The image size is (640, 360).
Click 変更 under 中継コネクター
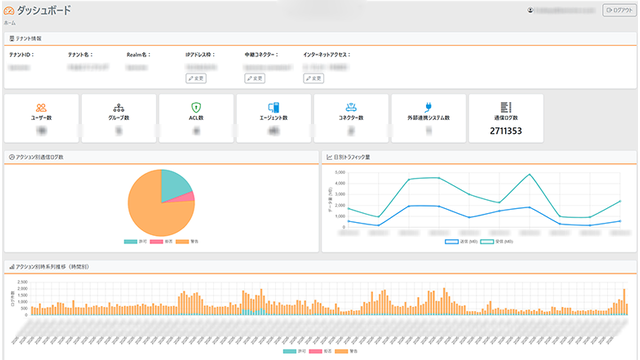[255, 78]
